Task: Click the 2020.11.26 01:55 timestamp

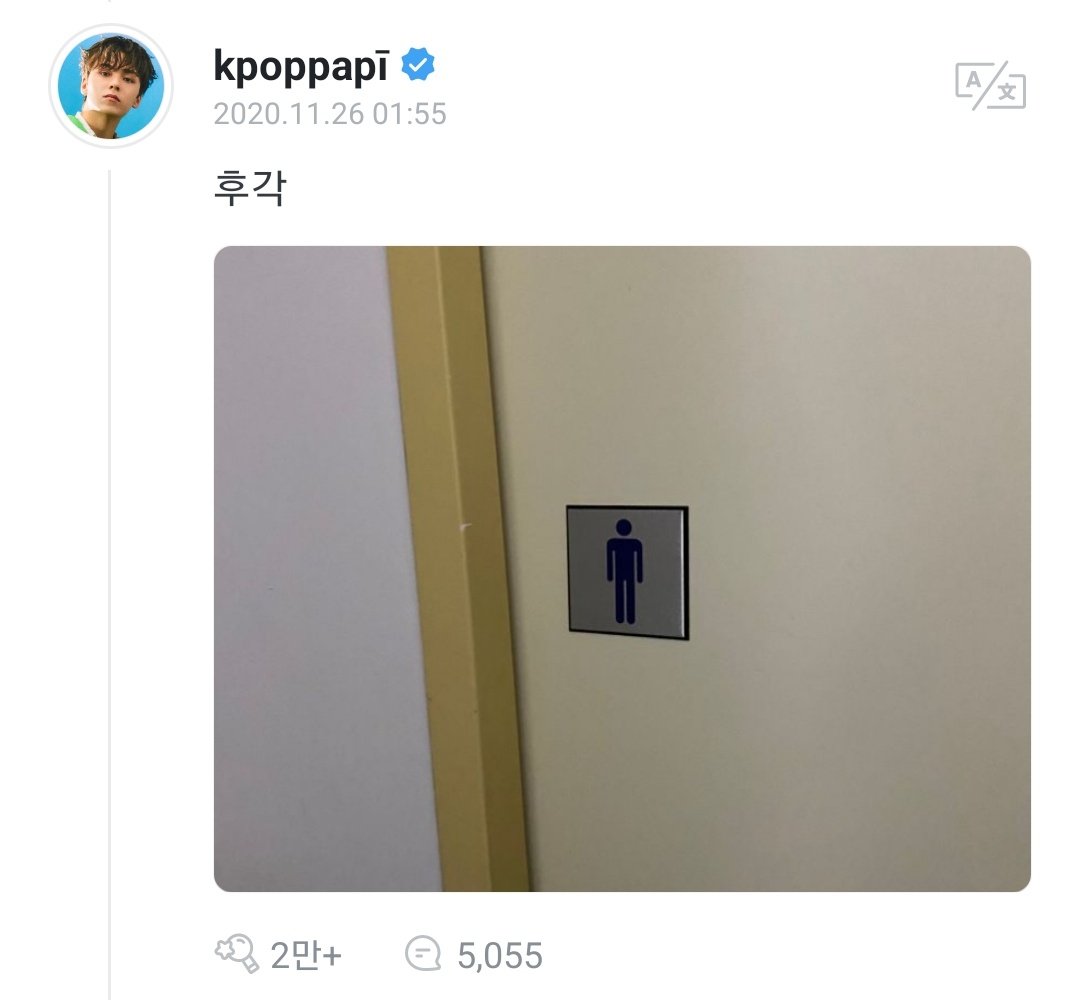Action: [x=330, y=114]
